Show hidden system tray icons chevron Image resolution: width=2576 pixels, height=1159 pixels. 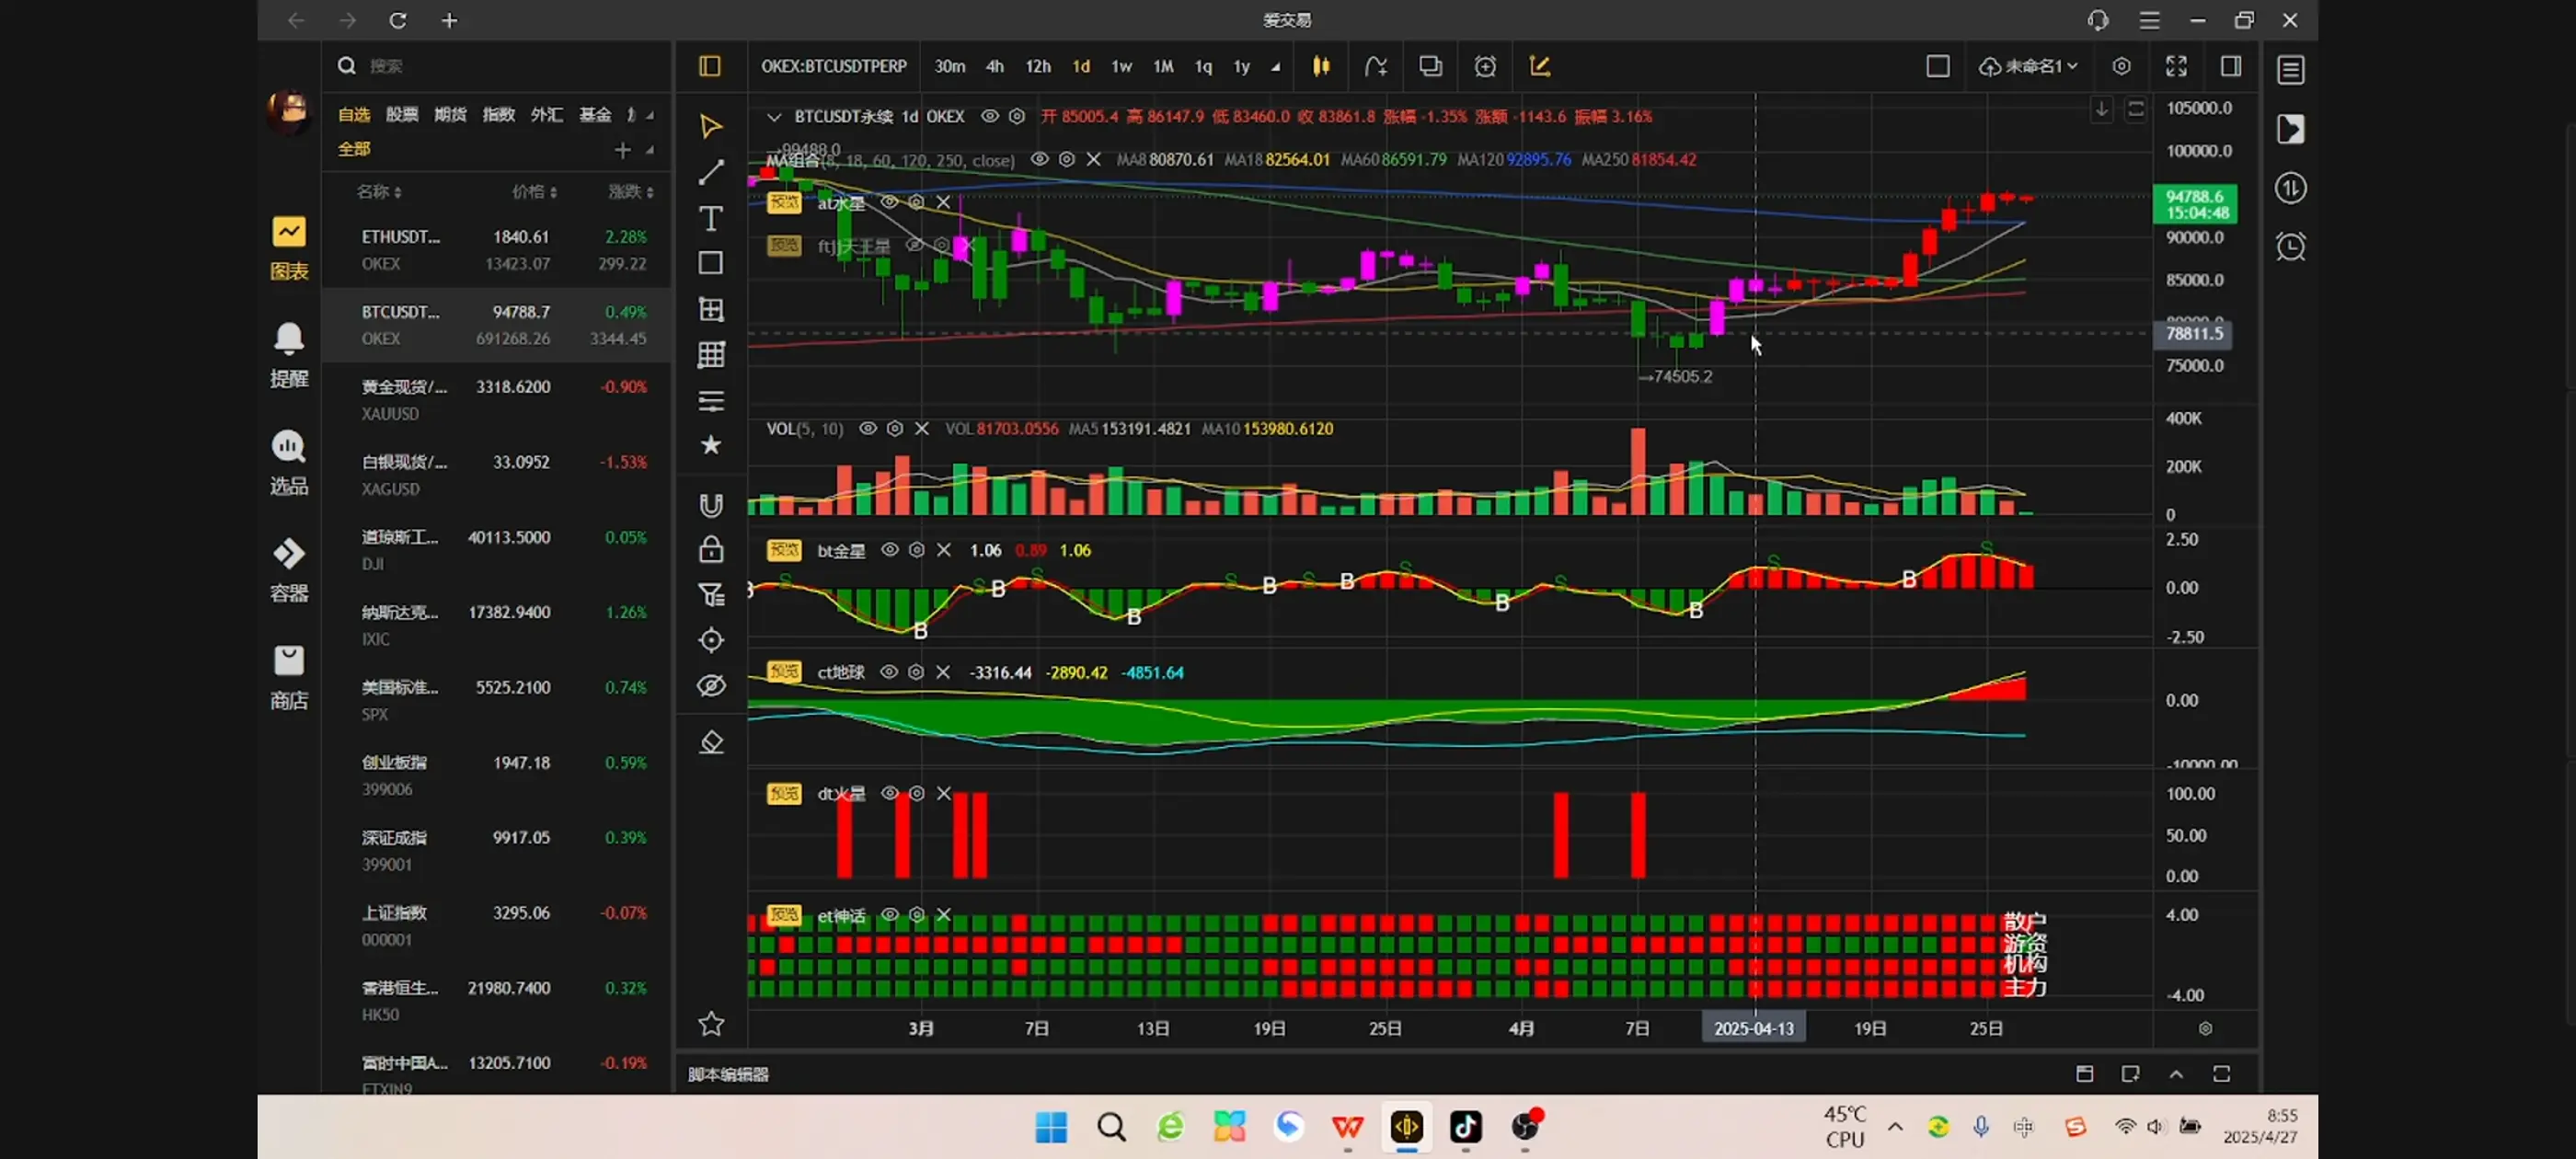tap(1895, 1127)
